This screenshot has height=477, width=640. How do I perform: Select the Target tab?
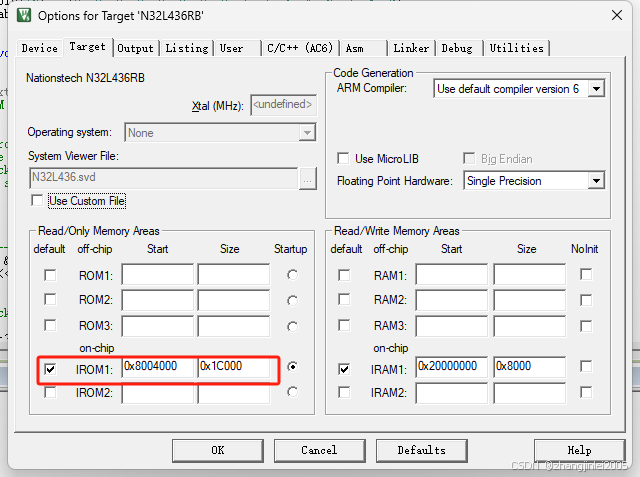point(87,47)
